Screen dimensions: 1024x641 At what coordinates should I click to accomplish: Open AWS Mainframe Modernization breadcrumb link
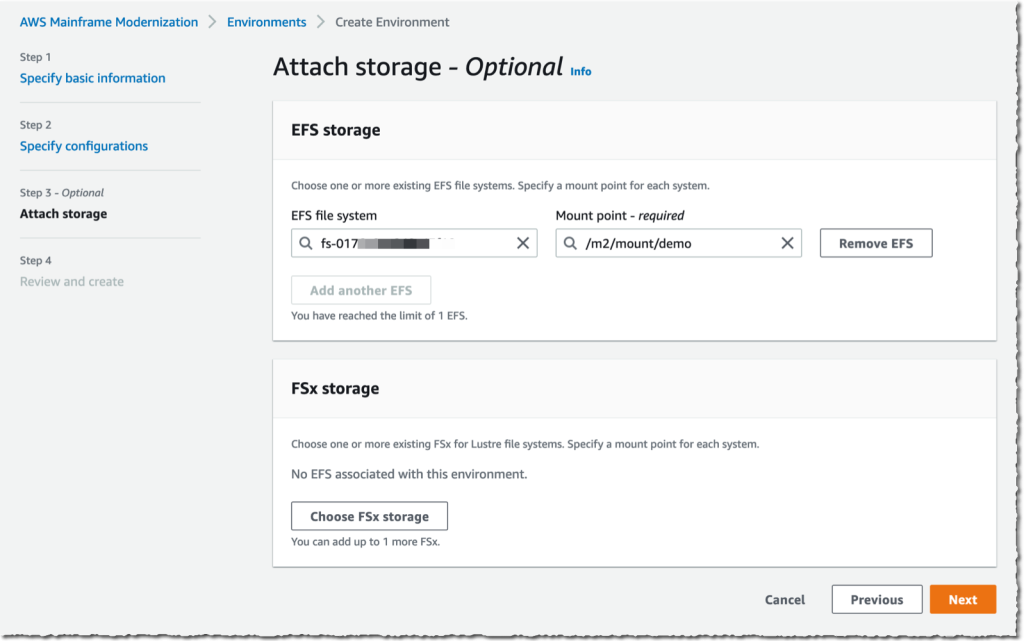pyautogui.click(x=108, y=21)
